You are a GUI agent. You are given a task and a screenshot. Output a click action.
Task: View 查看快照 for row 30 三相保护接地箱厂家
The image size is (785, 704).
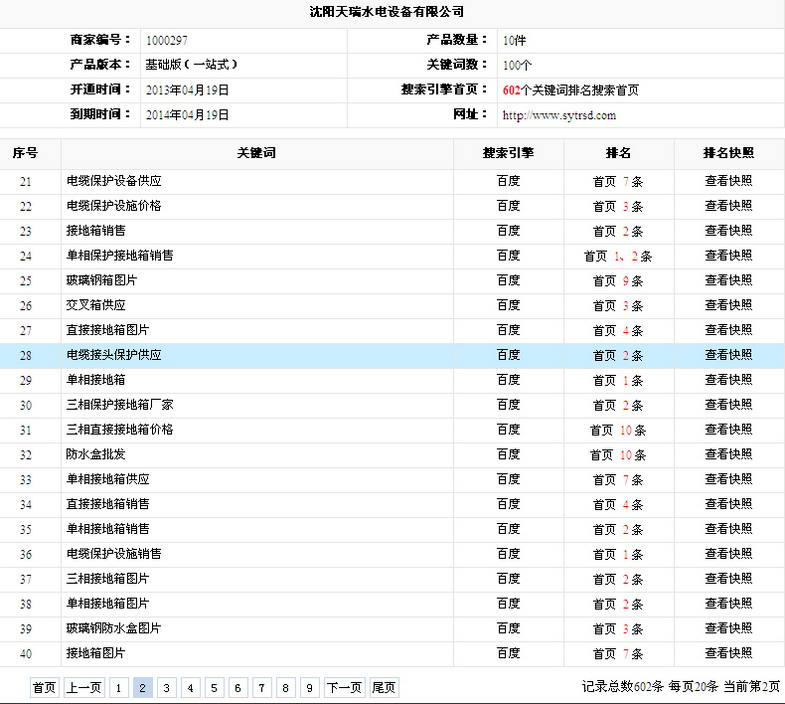click(x=728, y=405)
